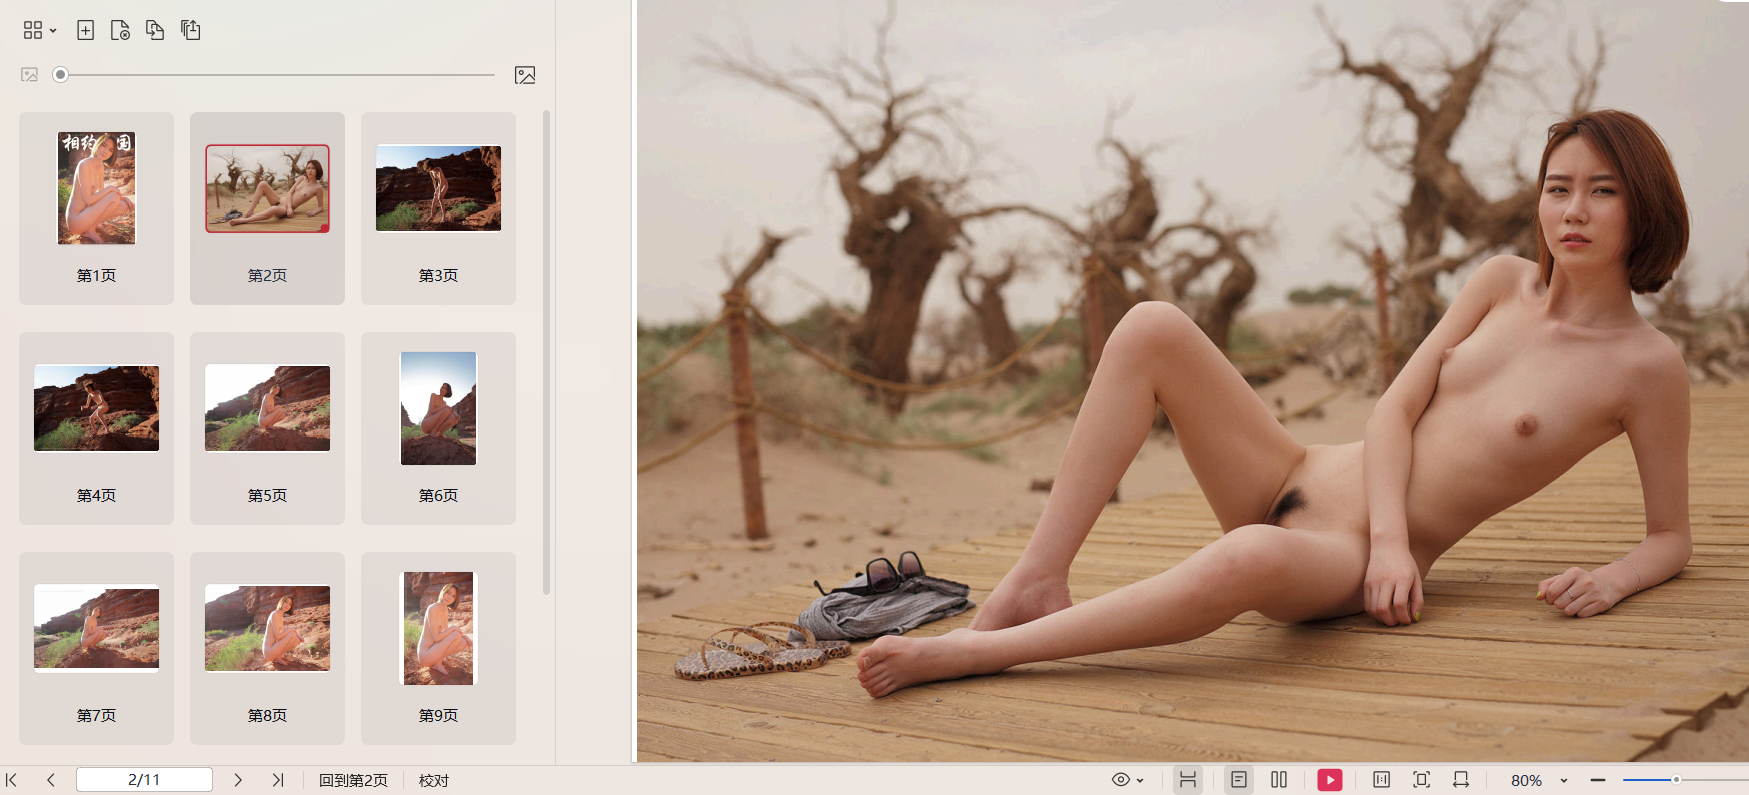Expand the 80% zoom level dropdown
Viewport: 1749px width, 795px height.
click(x=1564, y=781)
